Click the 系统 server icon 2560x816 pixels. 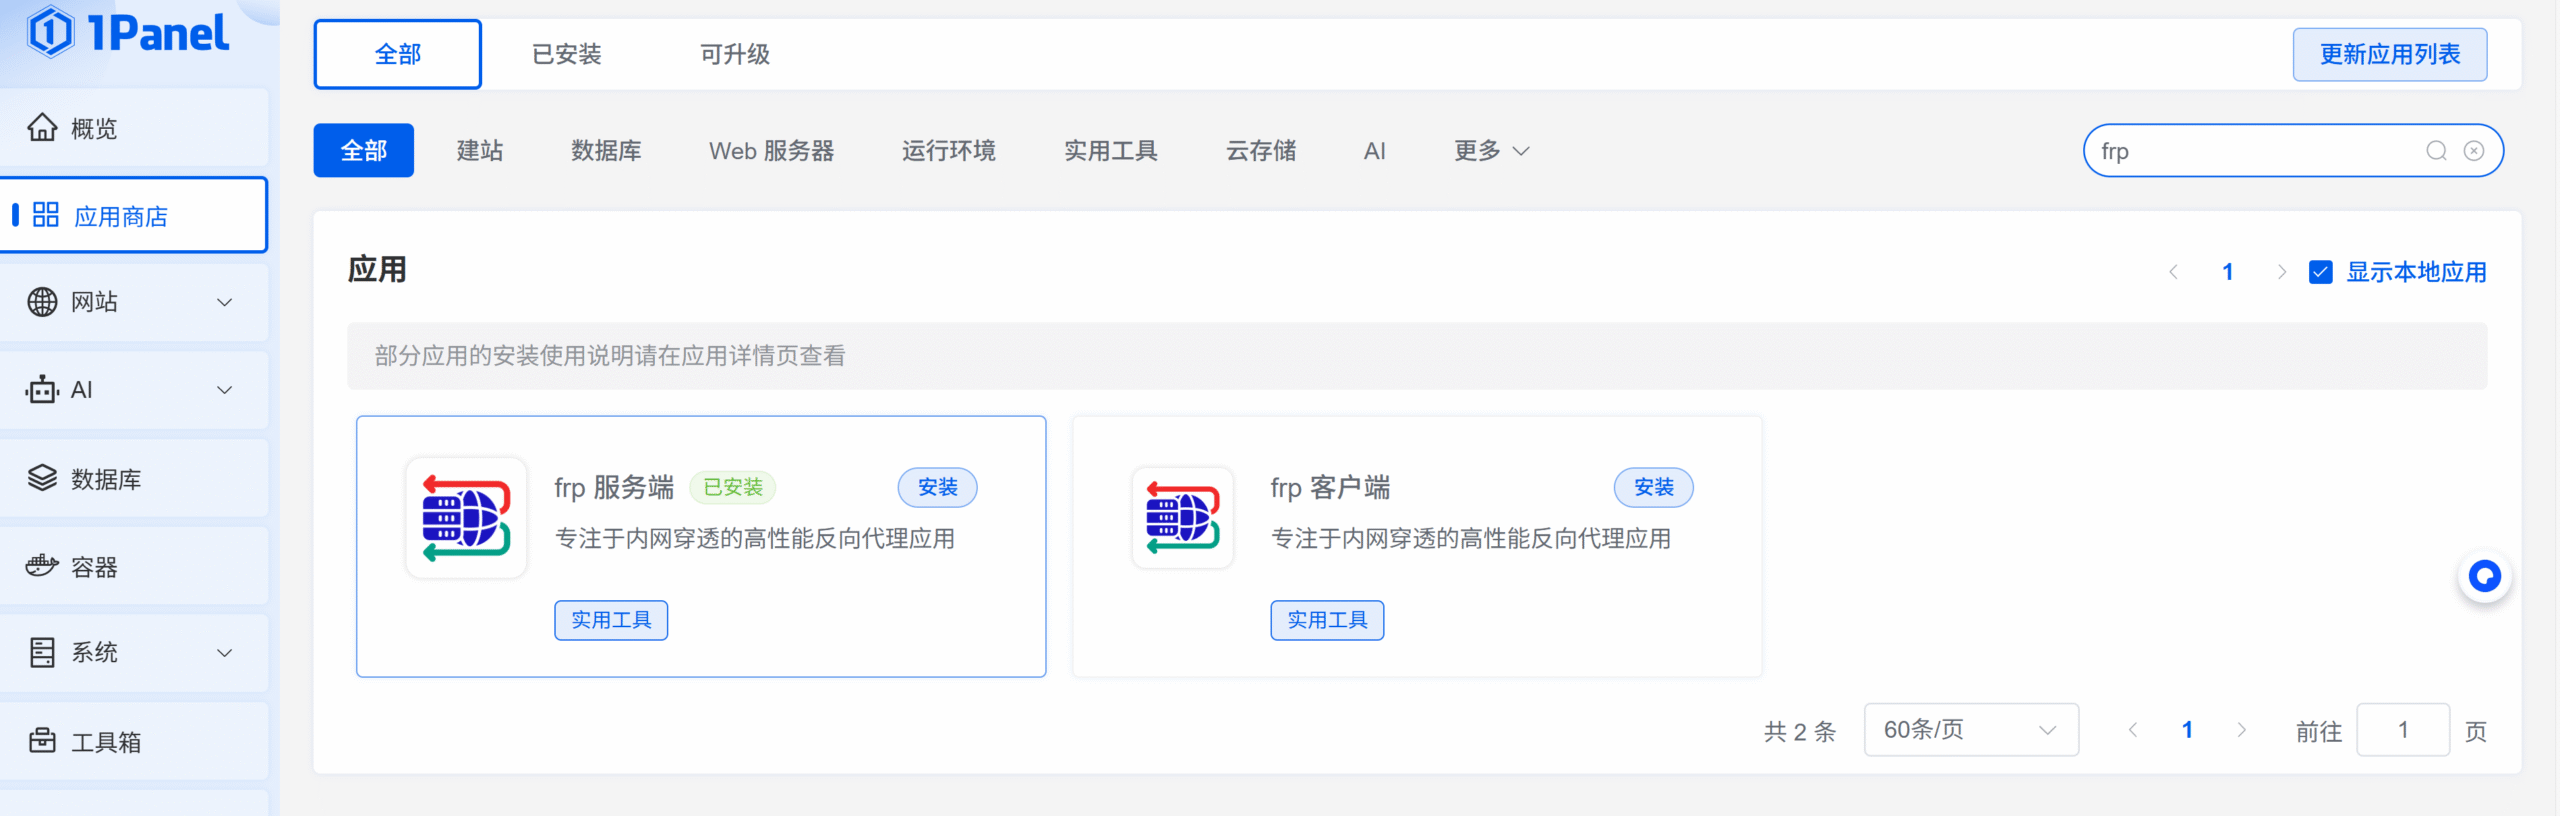[42, 652]
